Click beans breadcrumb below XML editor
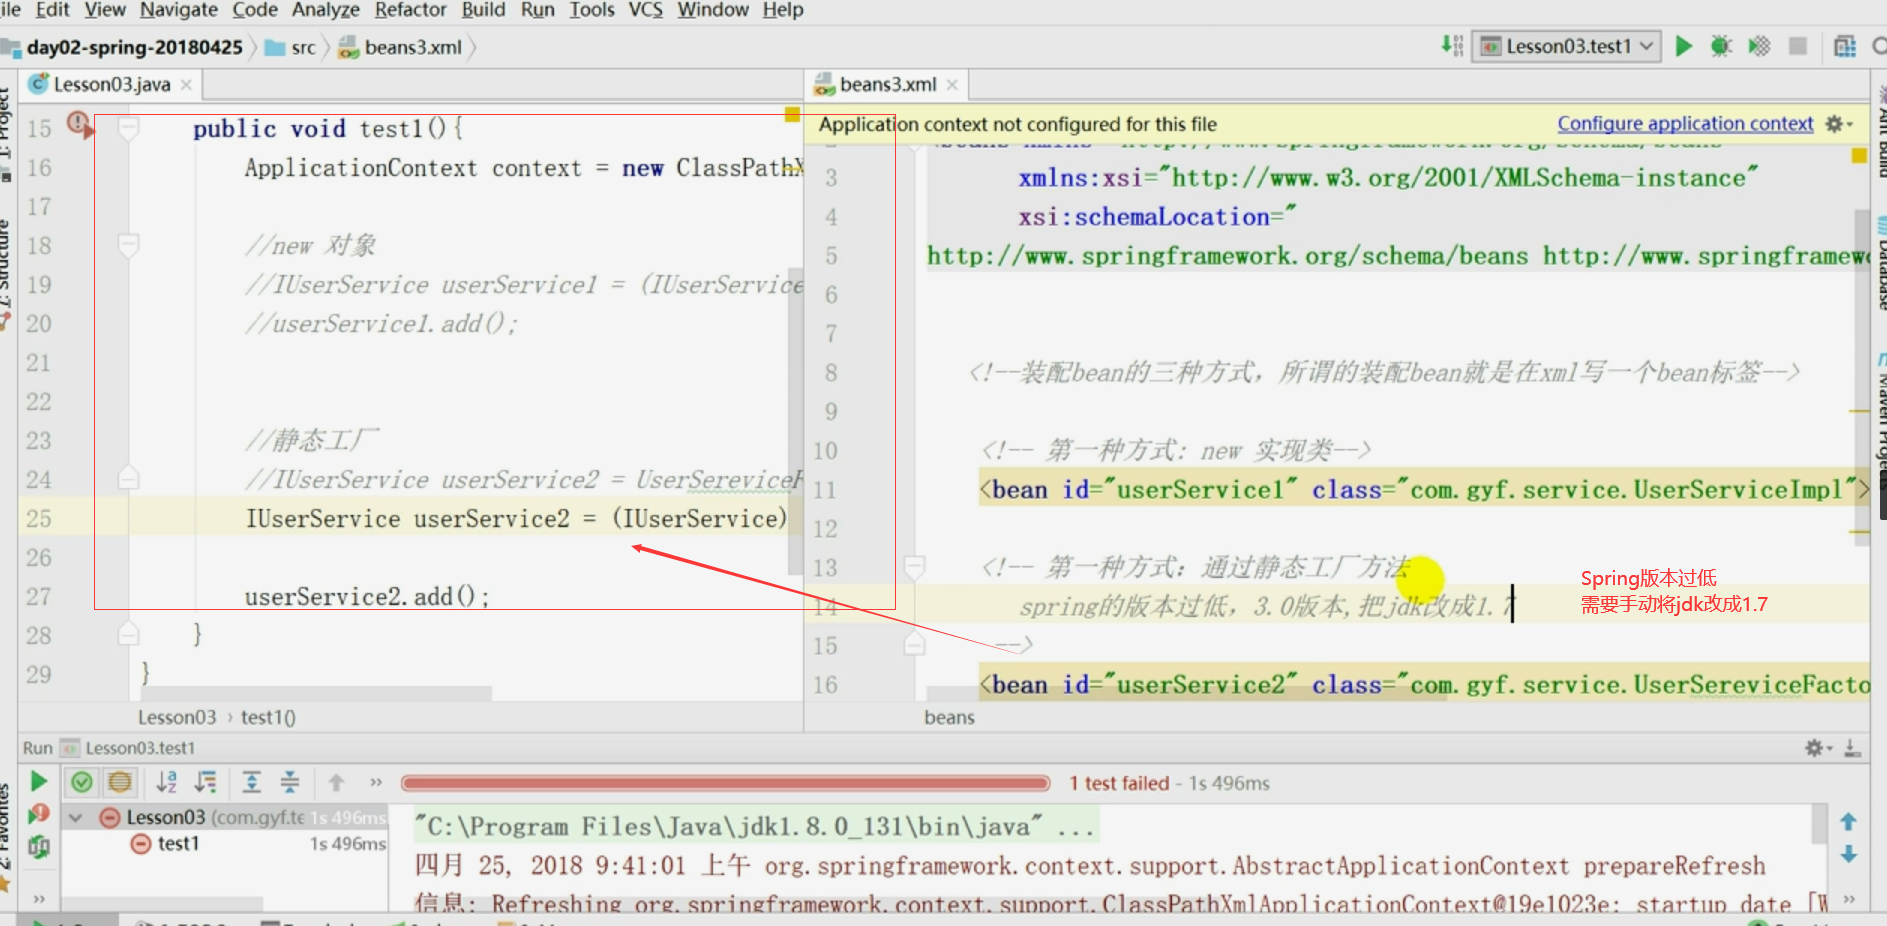Image resolution: width=1887 pixels, height=926 pixels. tap(949, 717)
